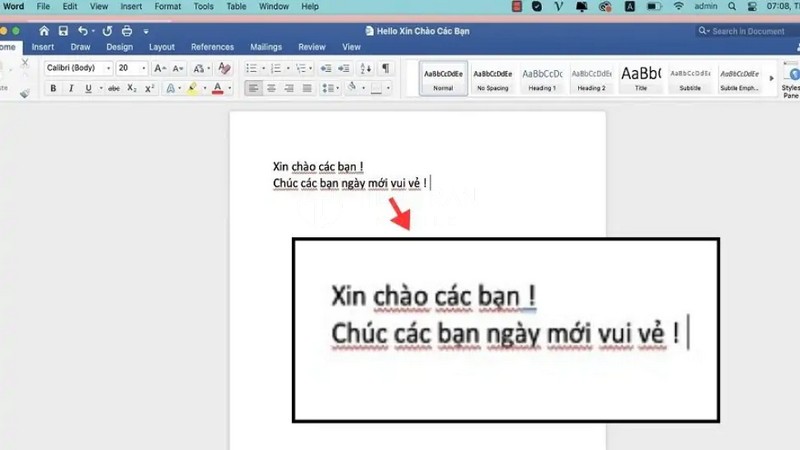Redo the last action with the circular arrow
This screenshot has width=800, height=450.
[x=107, y=31]
